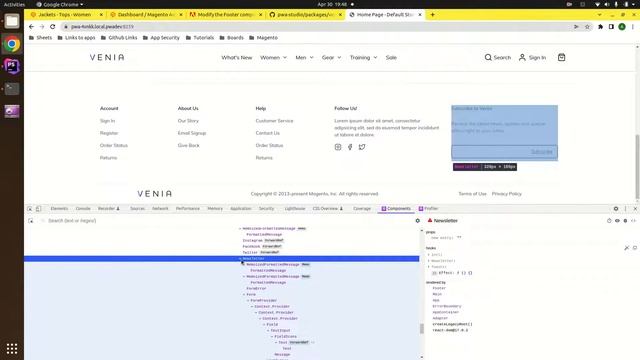Screen dimensions: 640x360
Task: Collapse the TextInput tree node
Action: (x=268, y=330)
